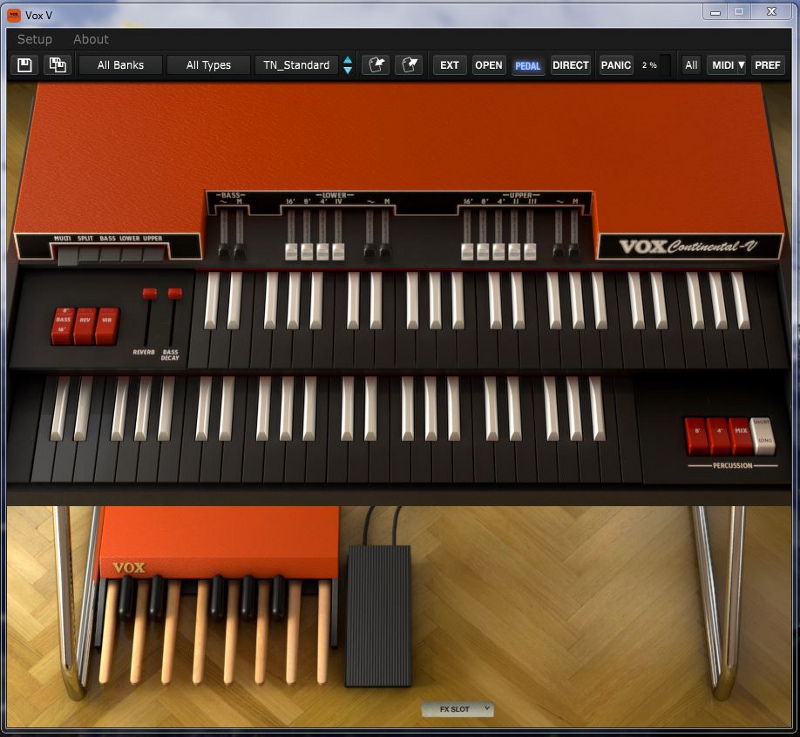The image size is (800, 737).
Task: Click the Lower sine (~) drawbar
Action: tap(369, 251)
